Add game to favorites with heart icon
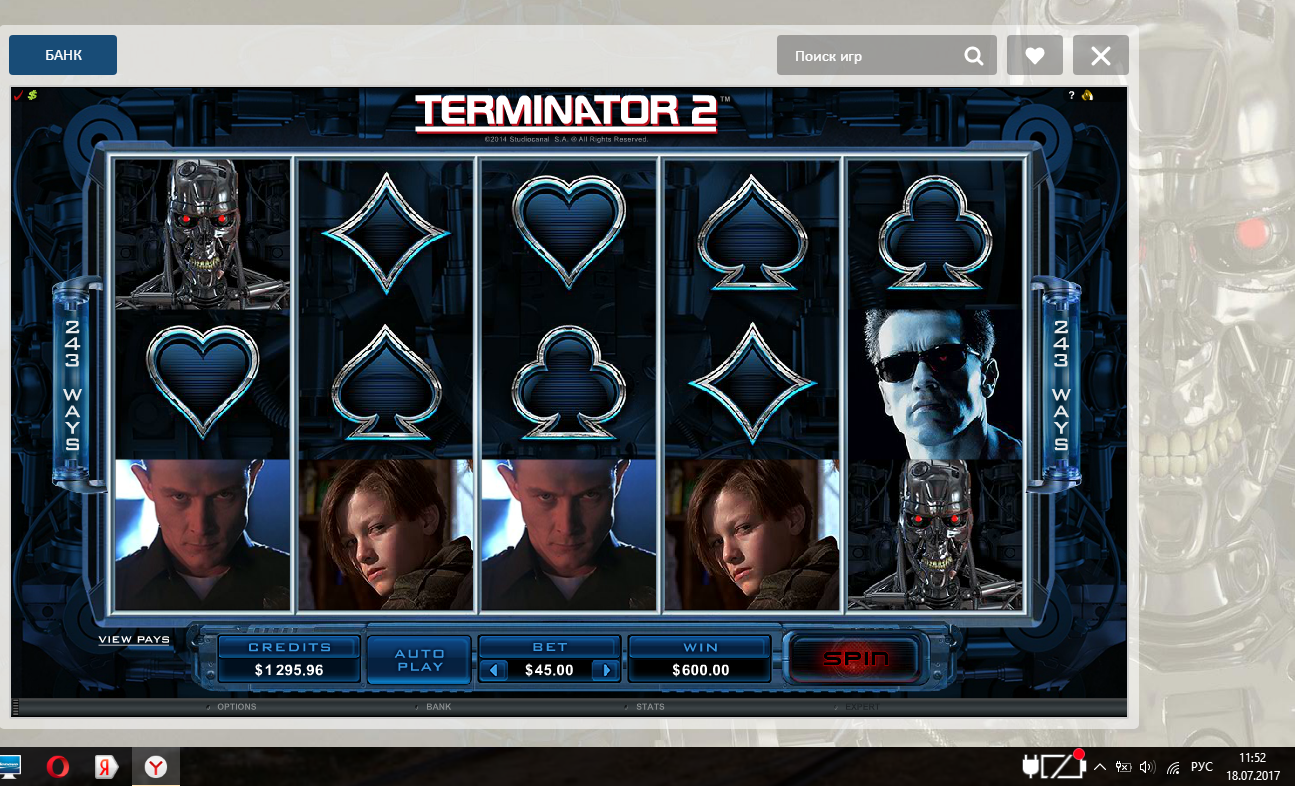 [x=1035, y=55]
